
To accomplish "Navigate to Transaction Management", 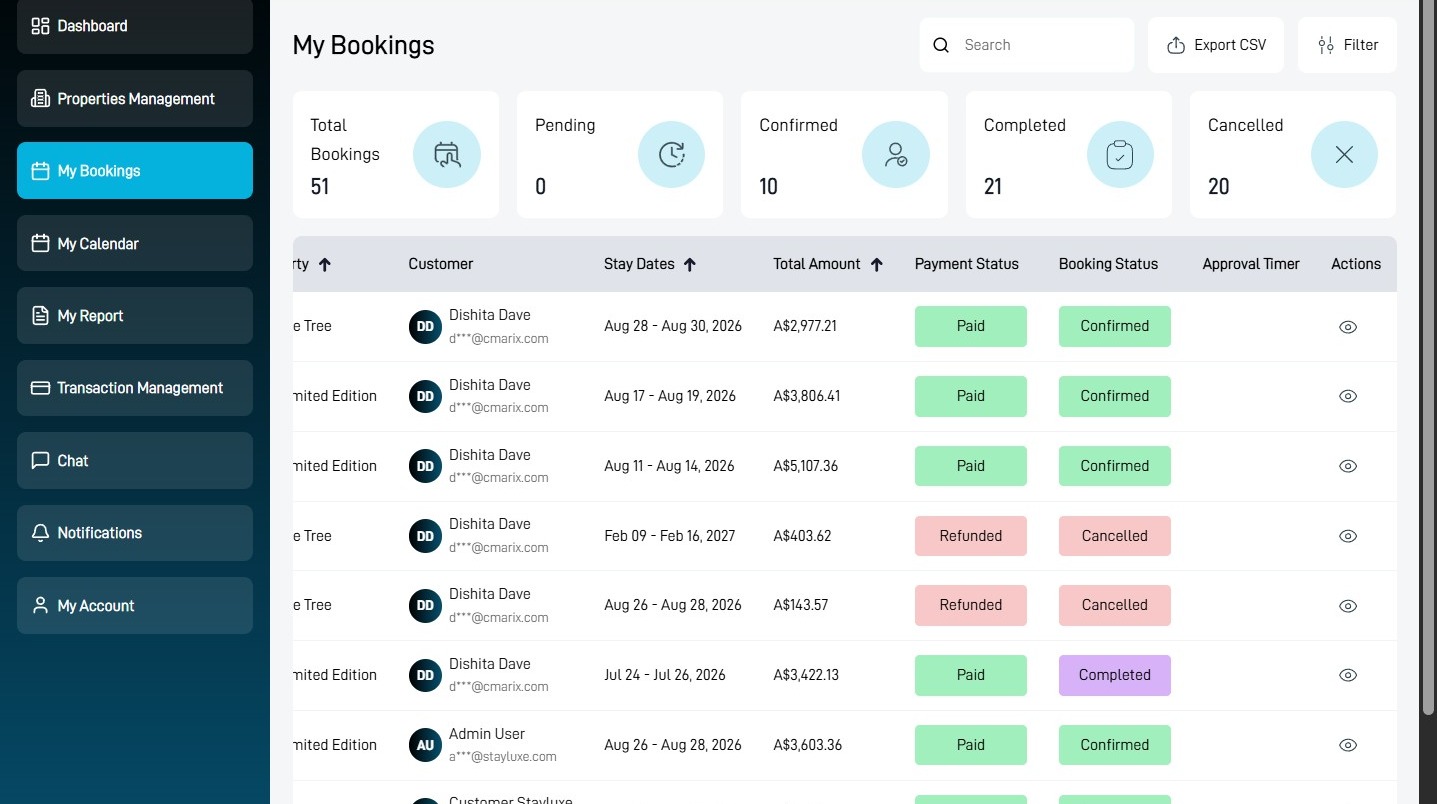I will pyautogui.click(x=135, y=388).
